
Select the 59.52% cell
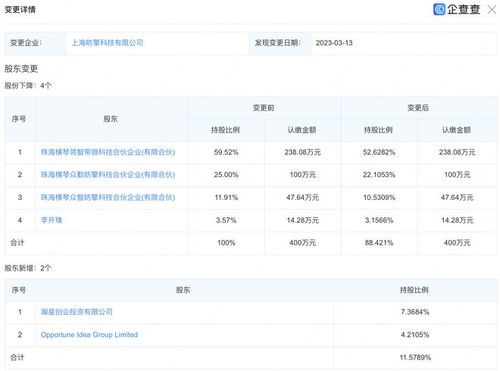(x=226, y=152)
